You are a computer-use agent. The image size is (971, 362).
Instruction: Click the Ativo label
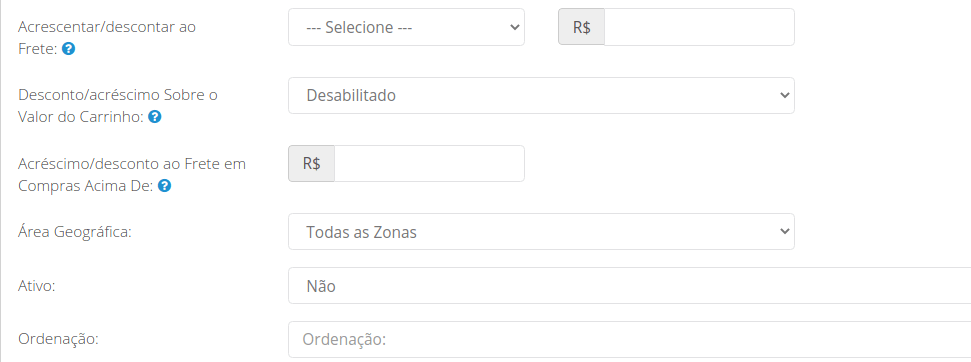(37, 286)
